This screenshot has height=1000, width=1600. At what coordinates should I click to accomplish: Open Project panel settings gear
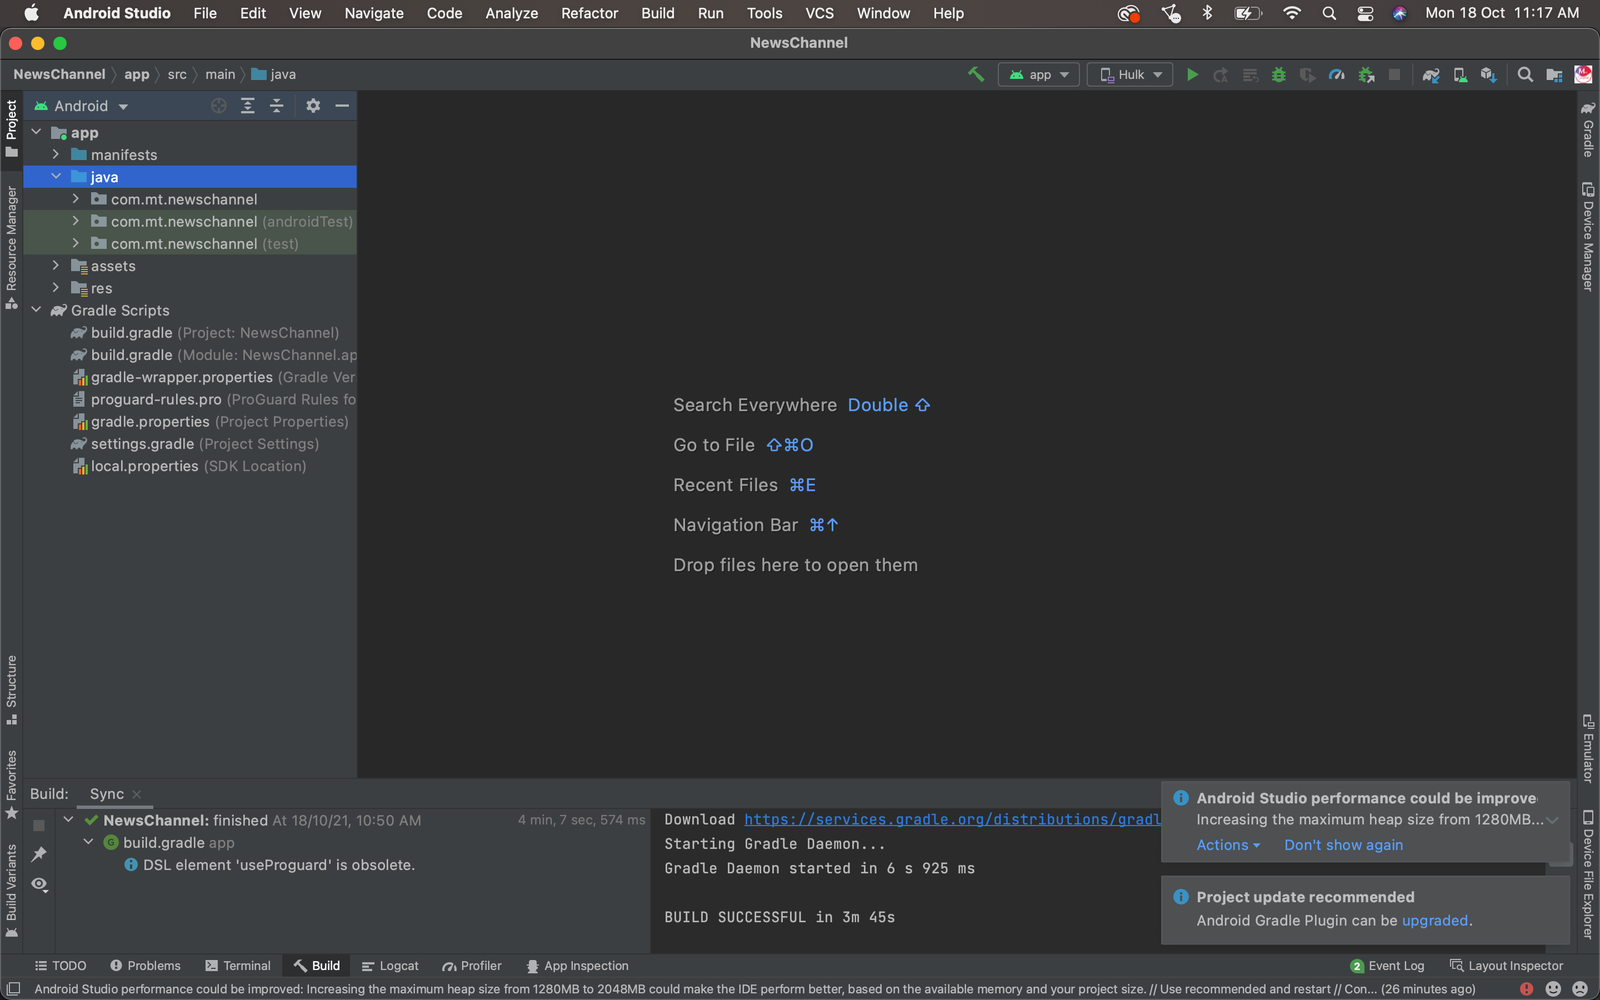pos(313,106)
